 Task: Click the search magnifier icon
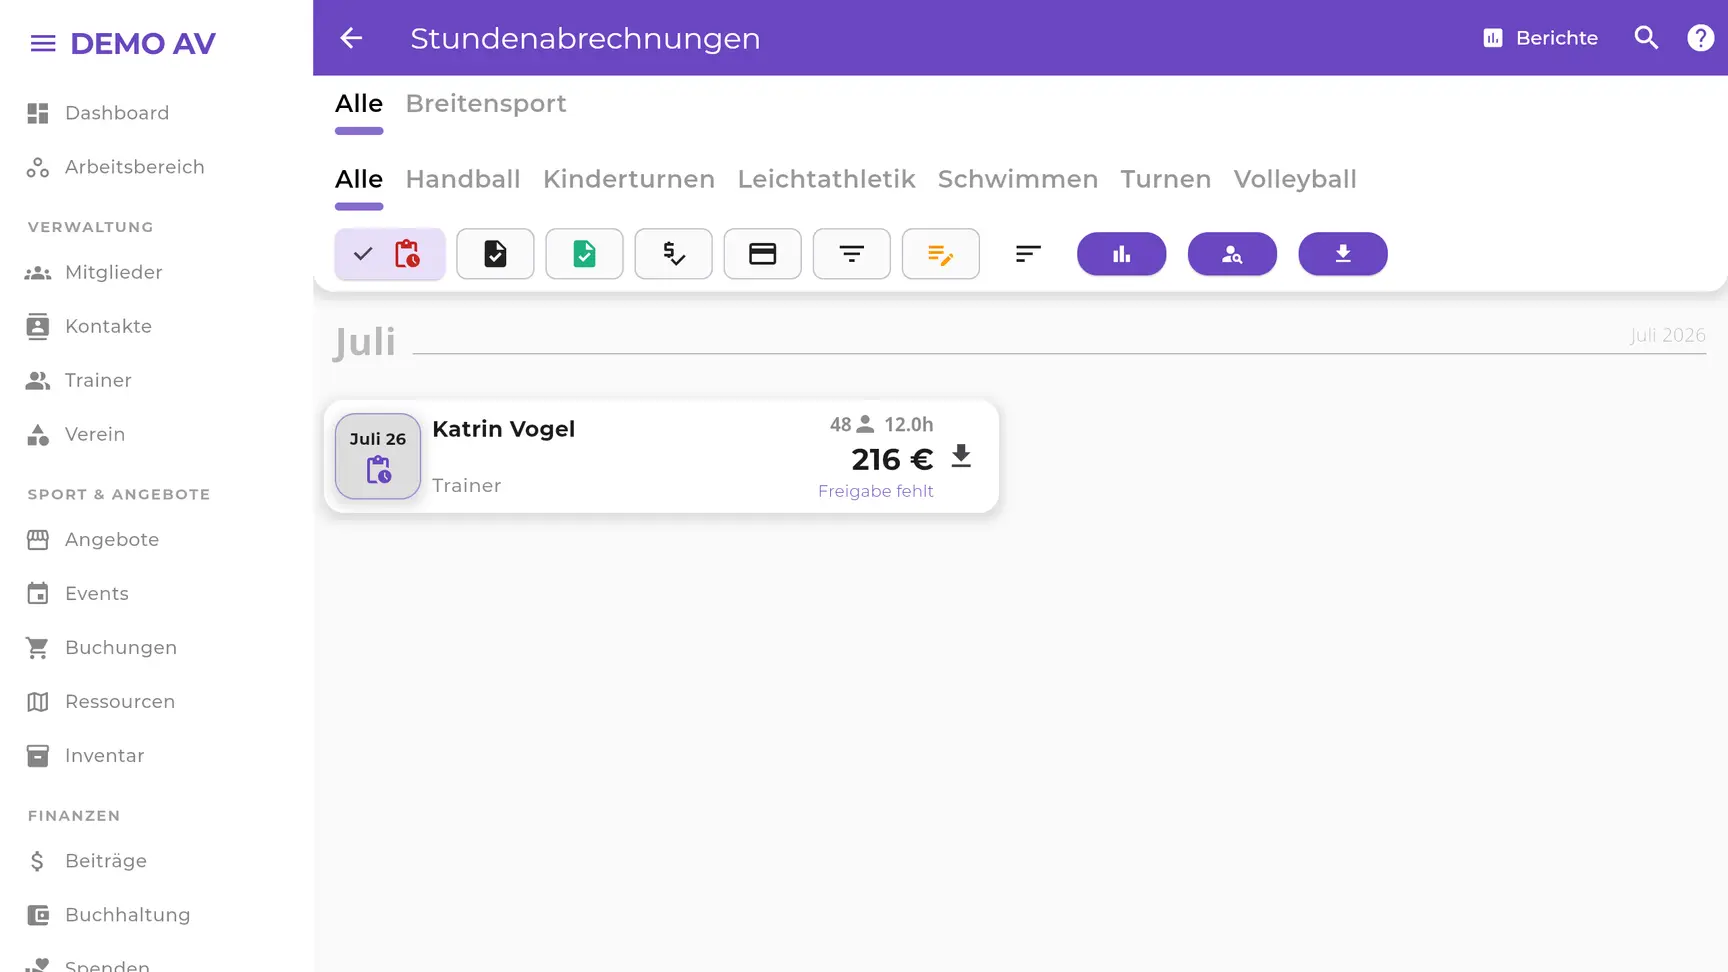[1646, 38]
